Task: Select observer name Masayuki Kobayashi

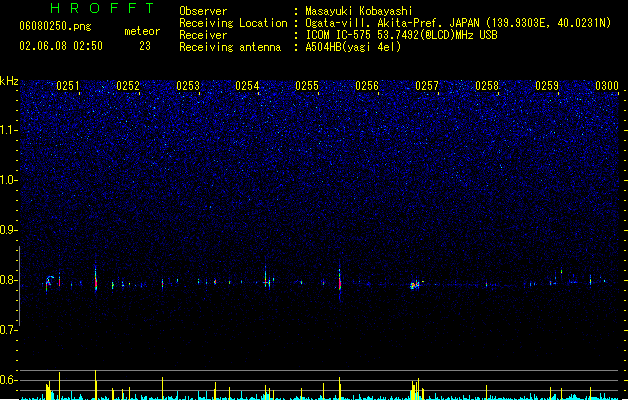Action: (x=359, y=11)
